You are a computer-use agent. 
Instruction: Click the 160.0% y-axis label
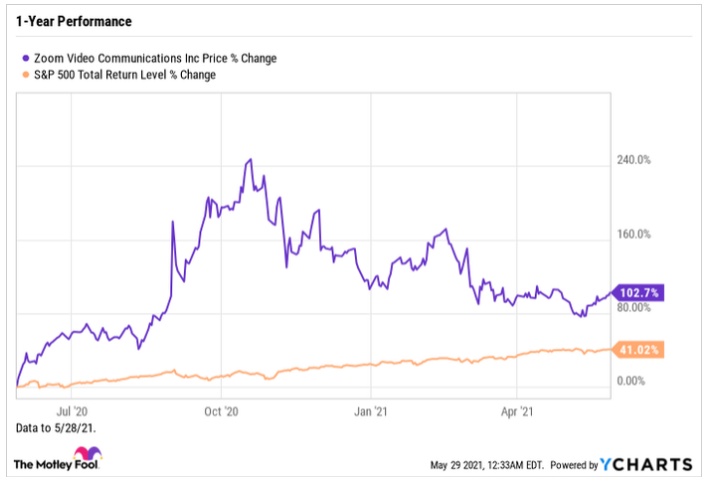[631, 234]
